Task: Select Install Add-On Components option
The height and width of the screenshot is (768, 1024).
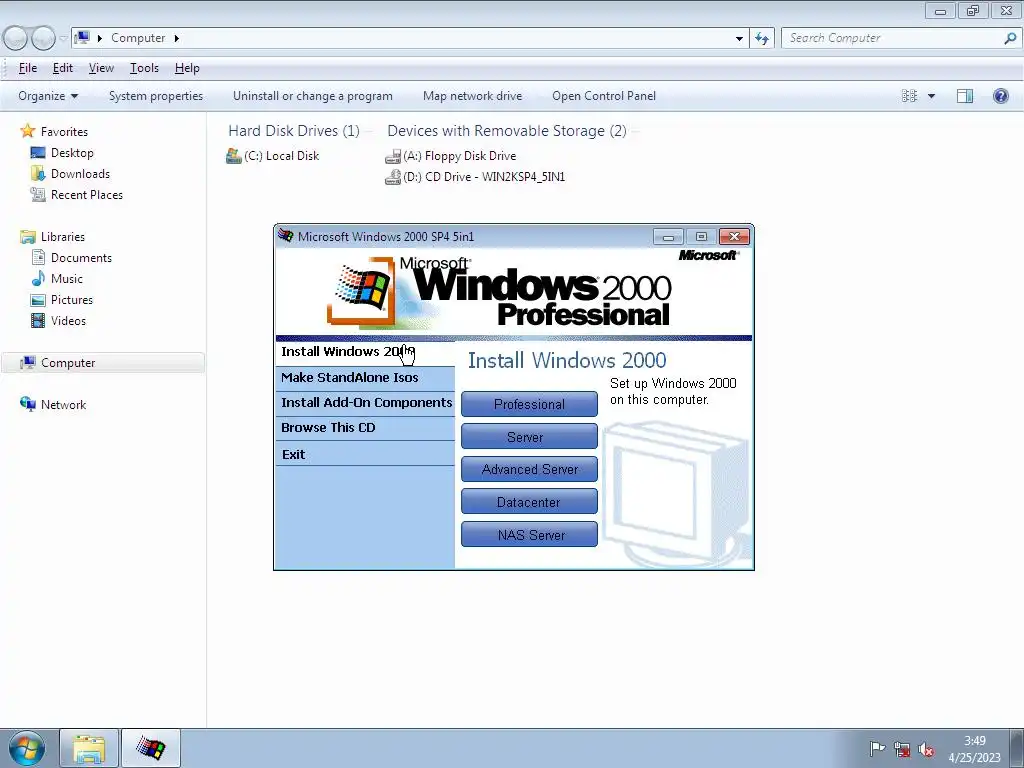Action: point(365,403)
